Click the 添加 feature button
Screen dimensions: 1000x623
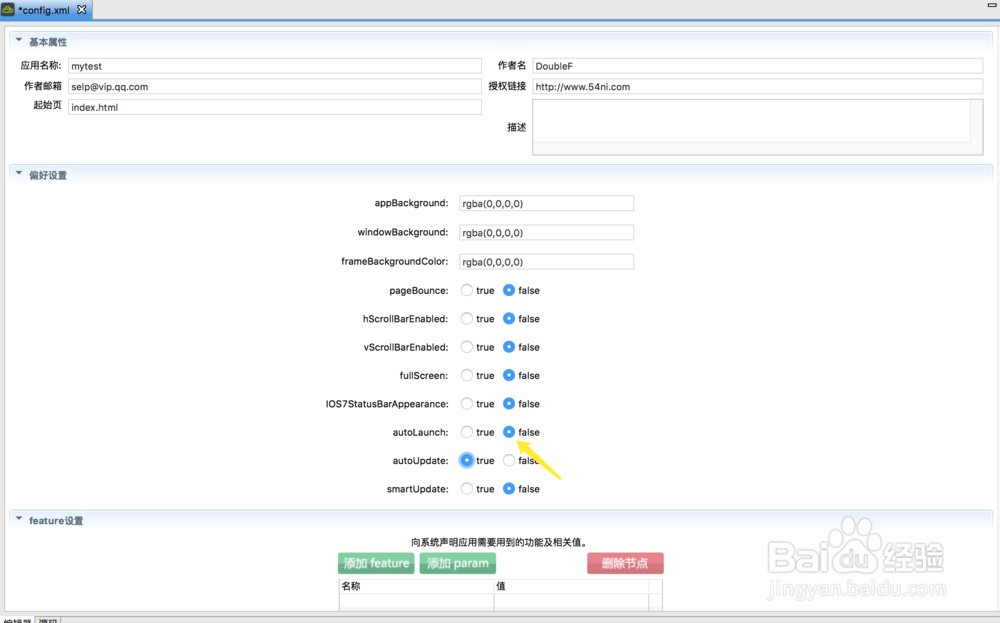point(376,563)
